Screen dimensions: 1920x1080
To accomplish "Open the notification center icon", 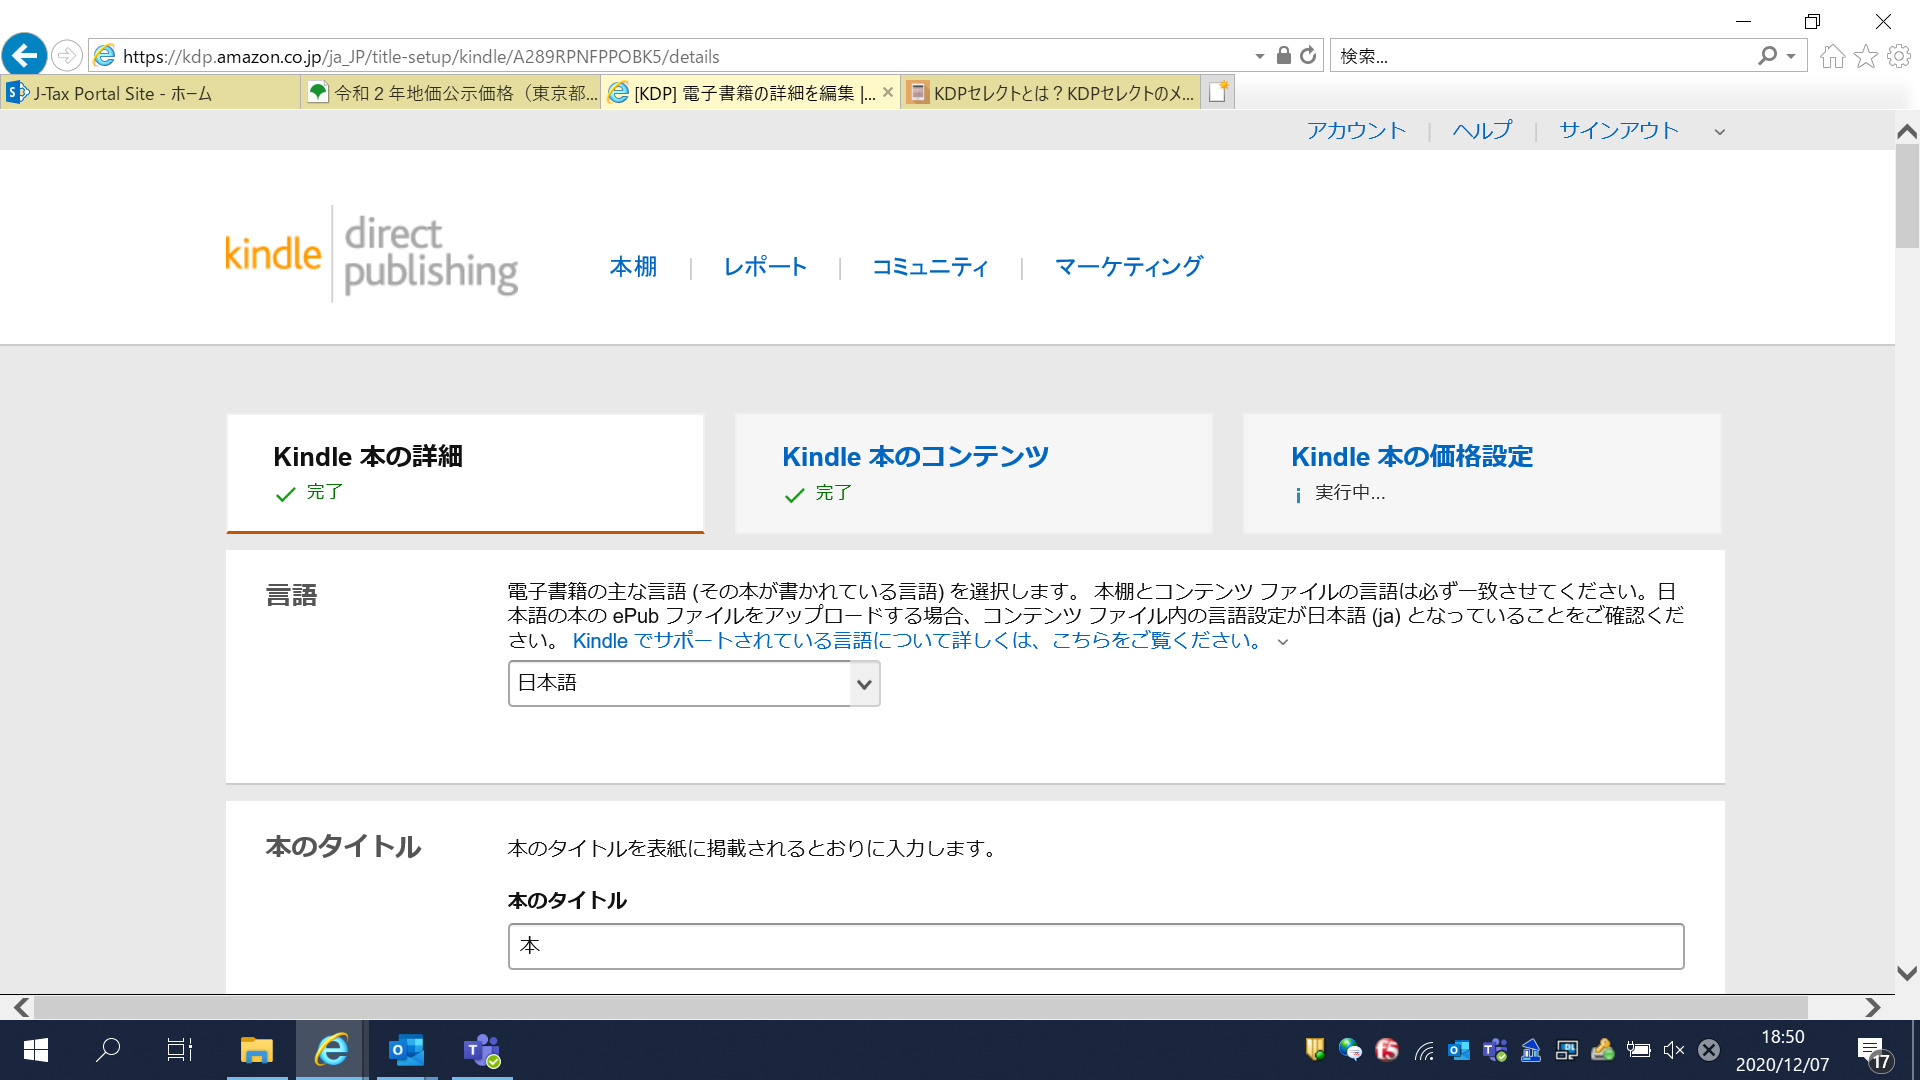I will click(x=1874, y=1052).
